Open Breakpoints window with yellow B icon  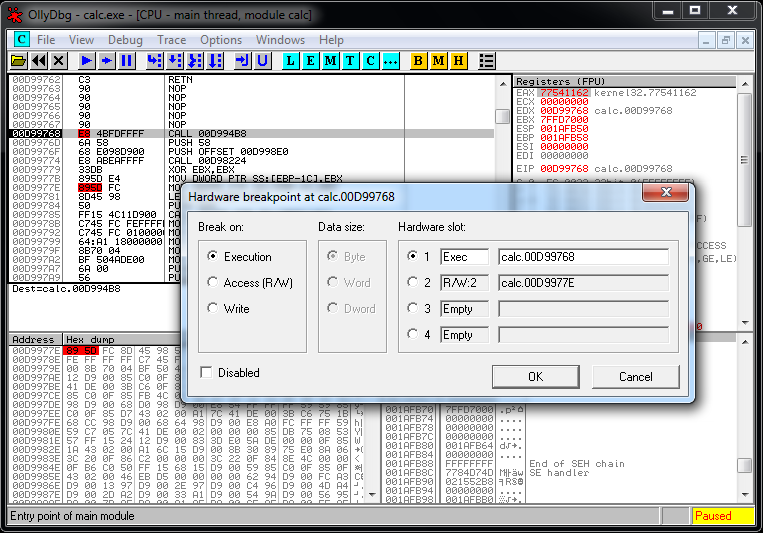click(x=418, y=61)
